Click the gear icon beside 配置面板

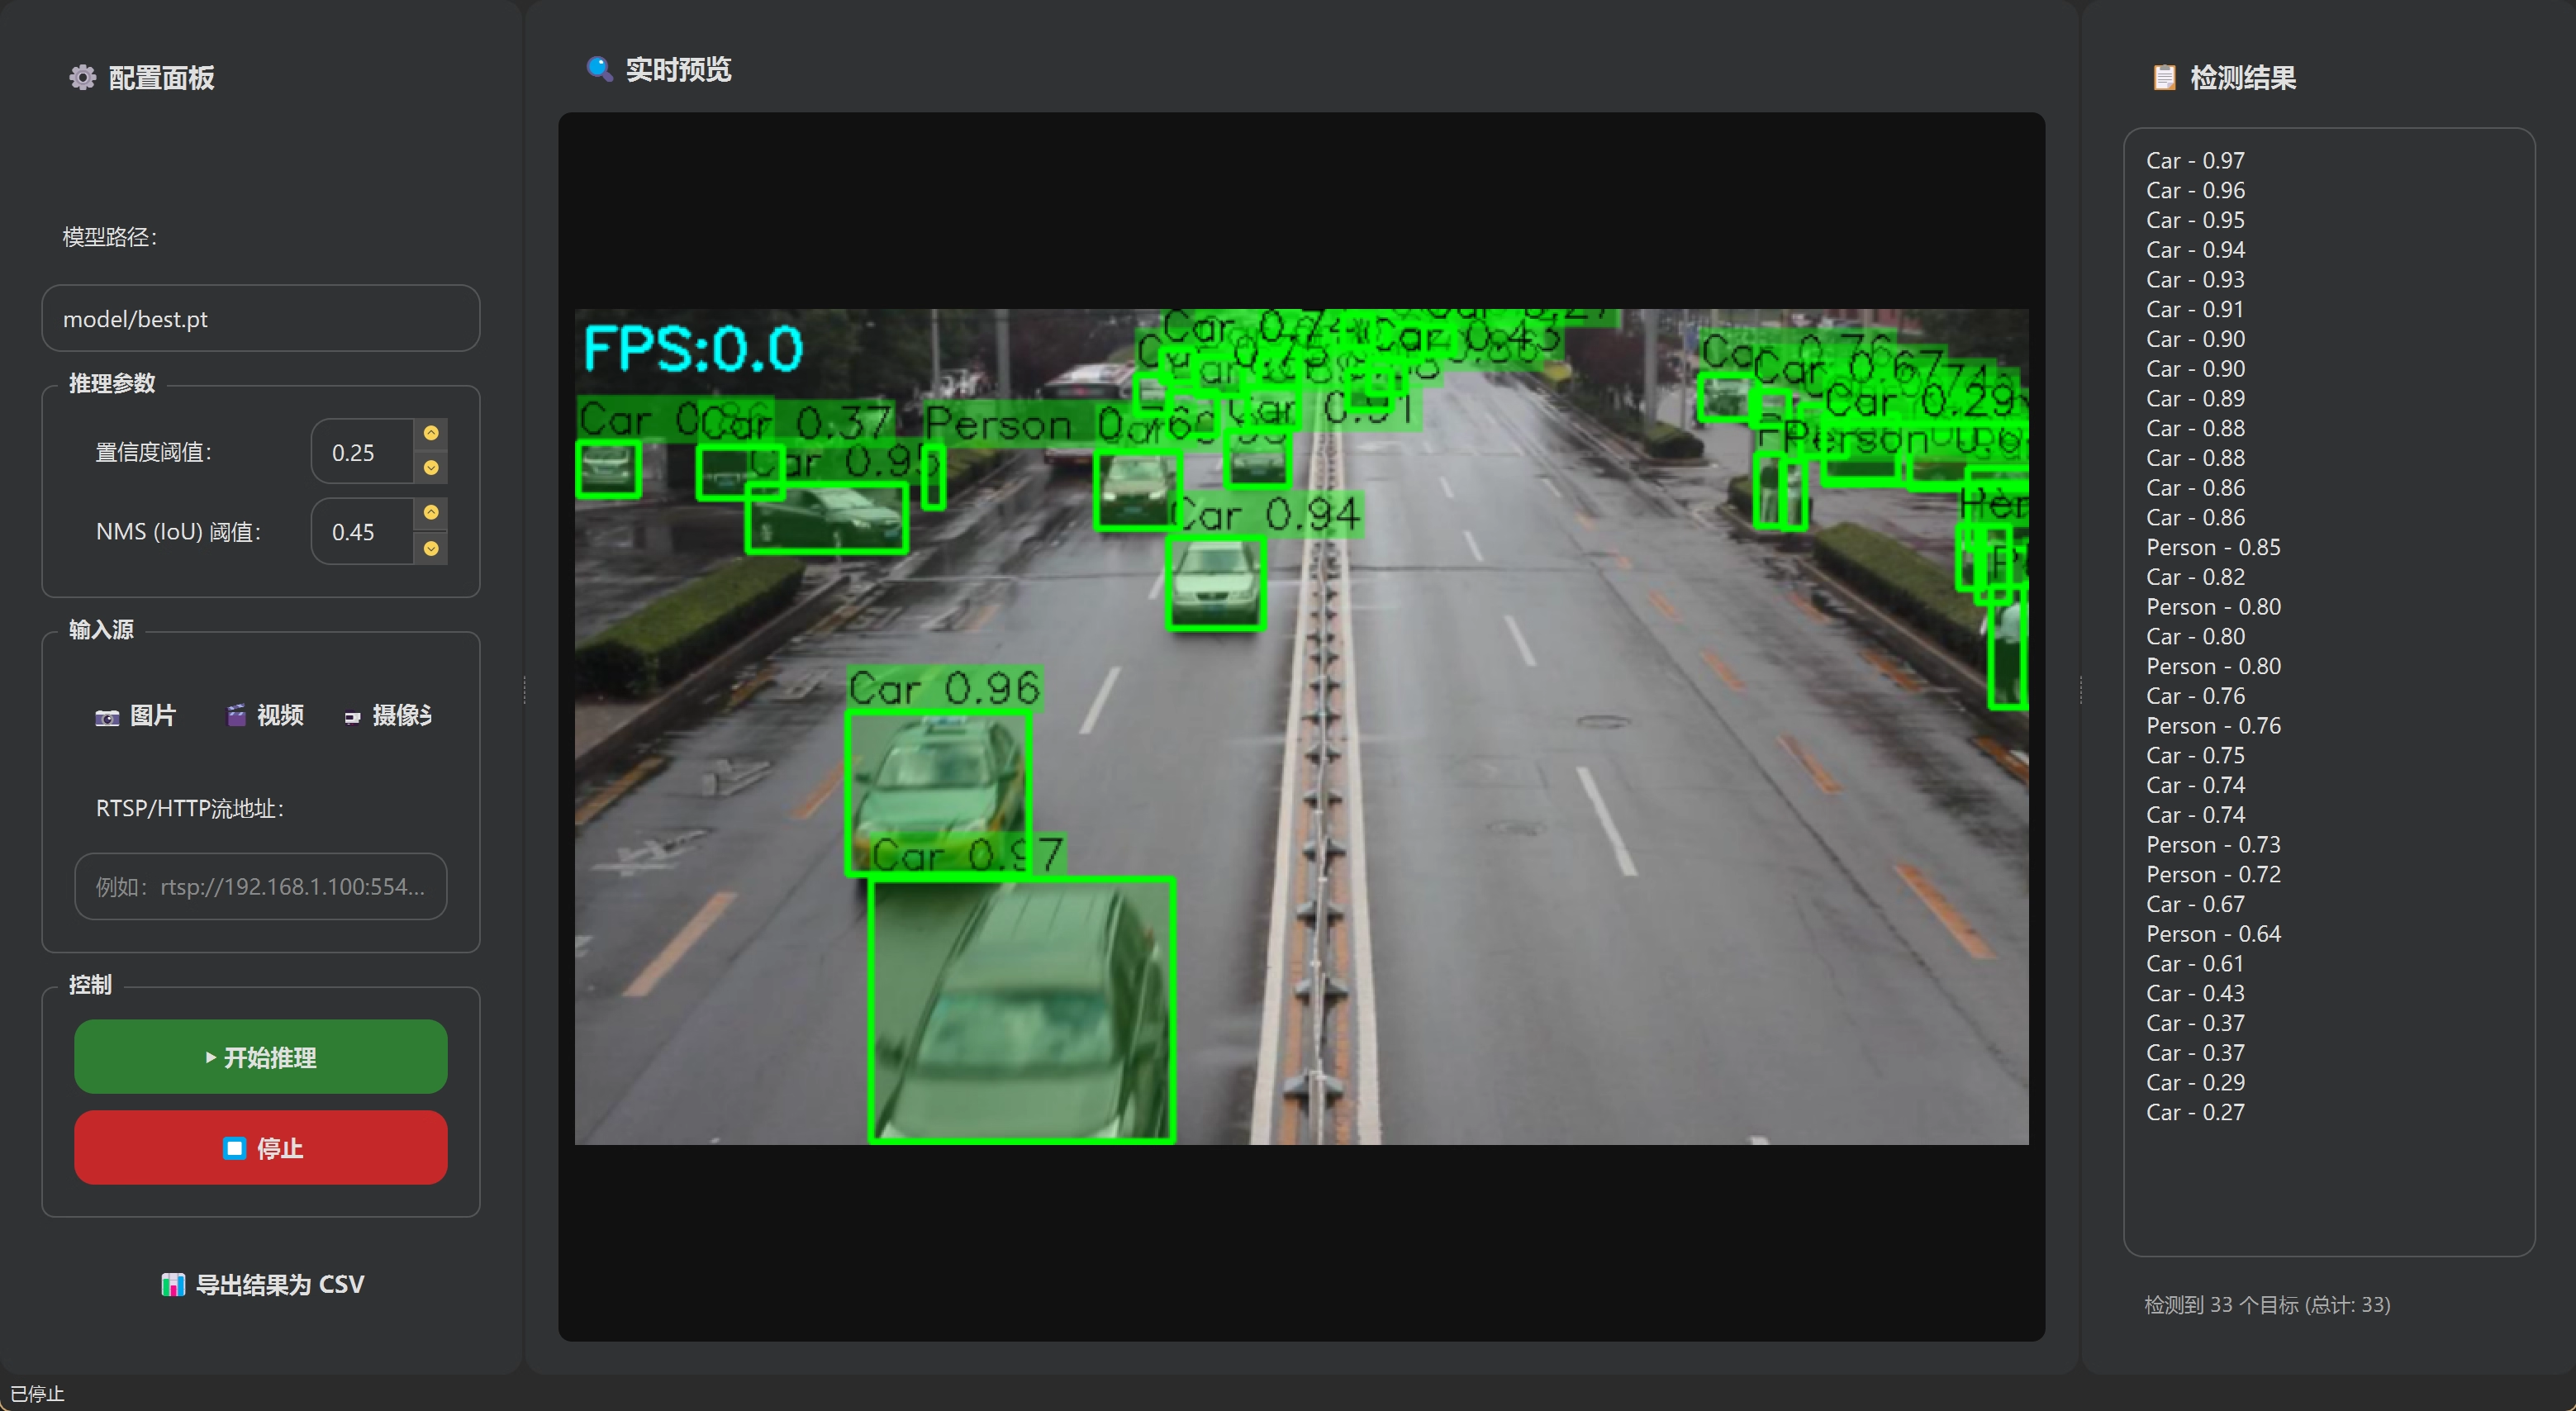point(82,77)
